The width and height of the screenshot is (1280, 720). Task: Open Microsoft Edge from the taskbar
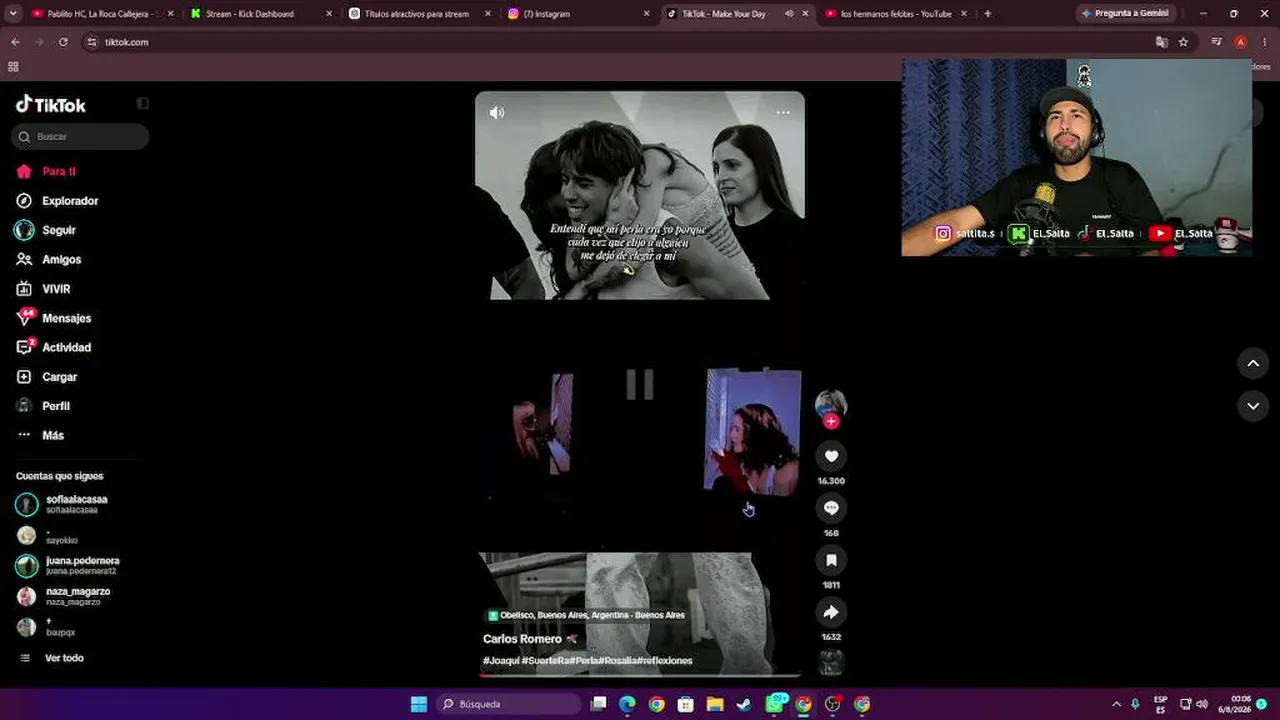(x=627, y=704)
